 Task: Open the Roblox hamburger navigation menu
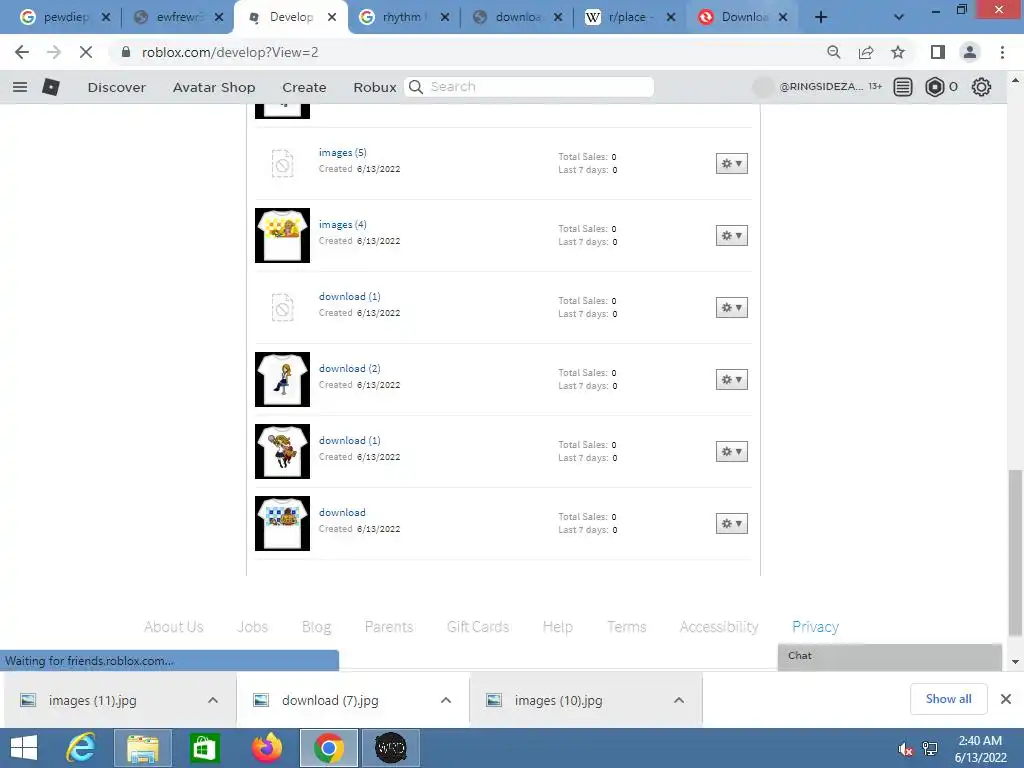20,87
